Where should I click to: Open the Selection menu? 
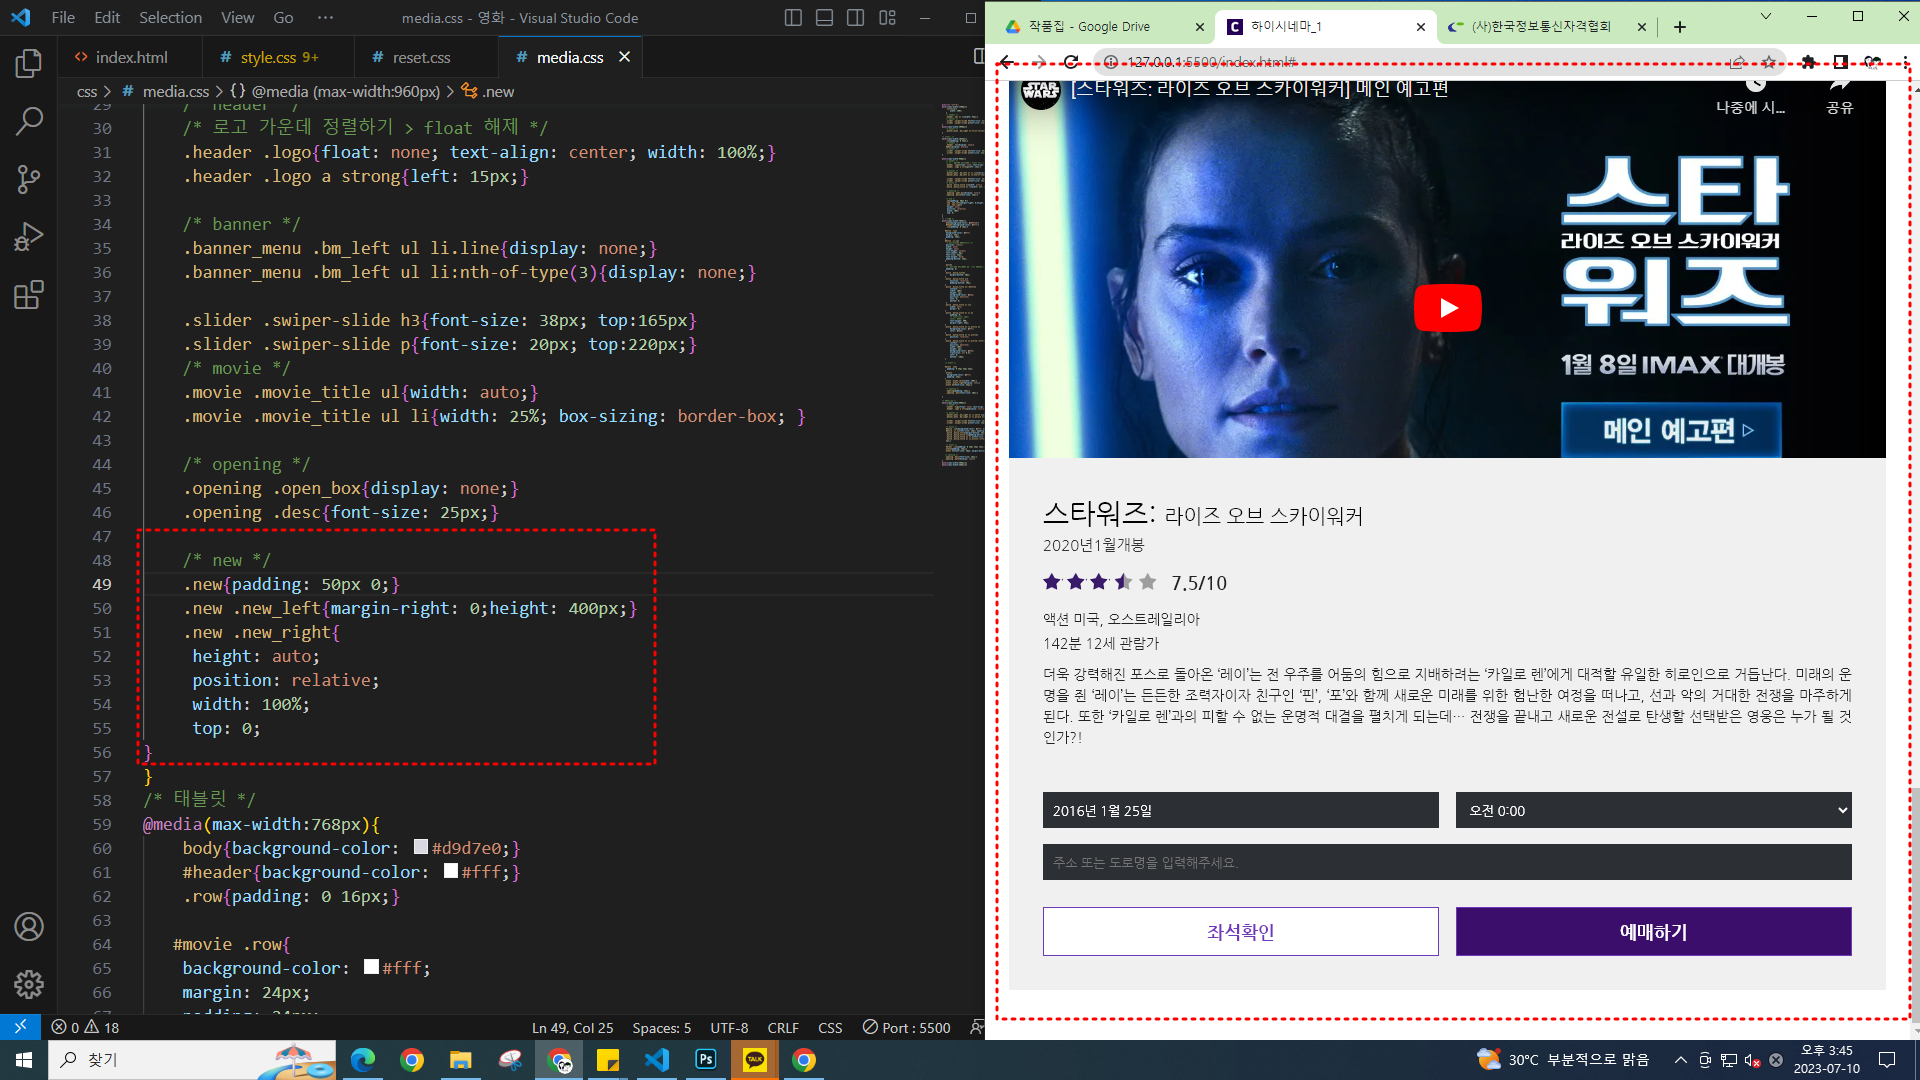click(x=170, y=18)
